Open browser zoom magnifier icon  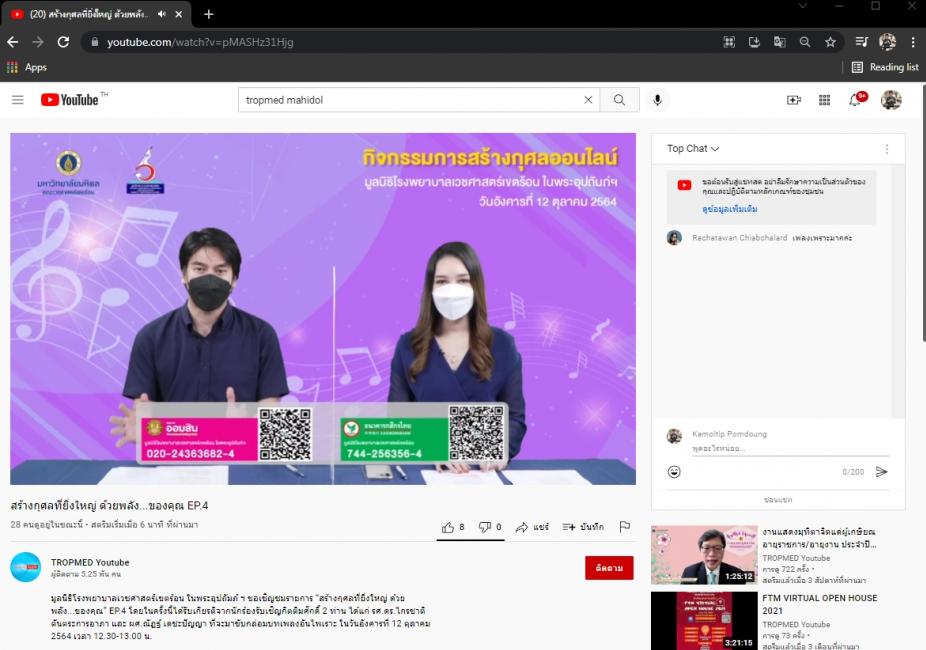805,42
